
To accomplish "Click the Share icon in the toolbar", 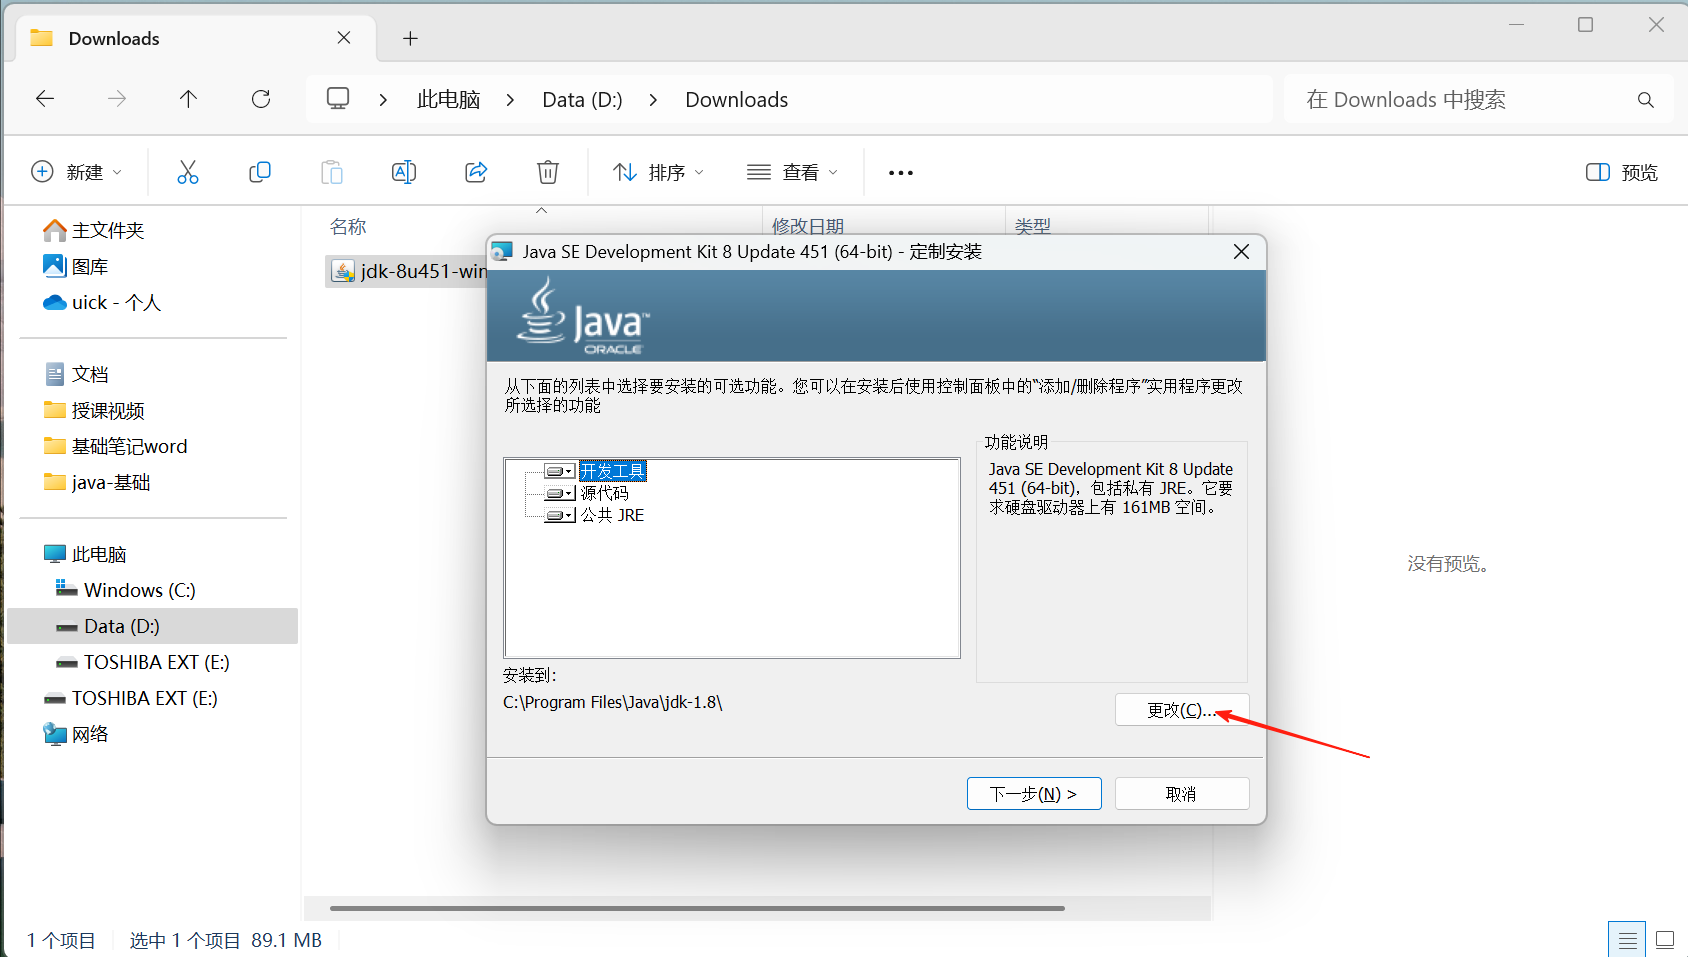I will (476, 171).
